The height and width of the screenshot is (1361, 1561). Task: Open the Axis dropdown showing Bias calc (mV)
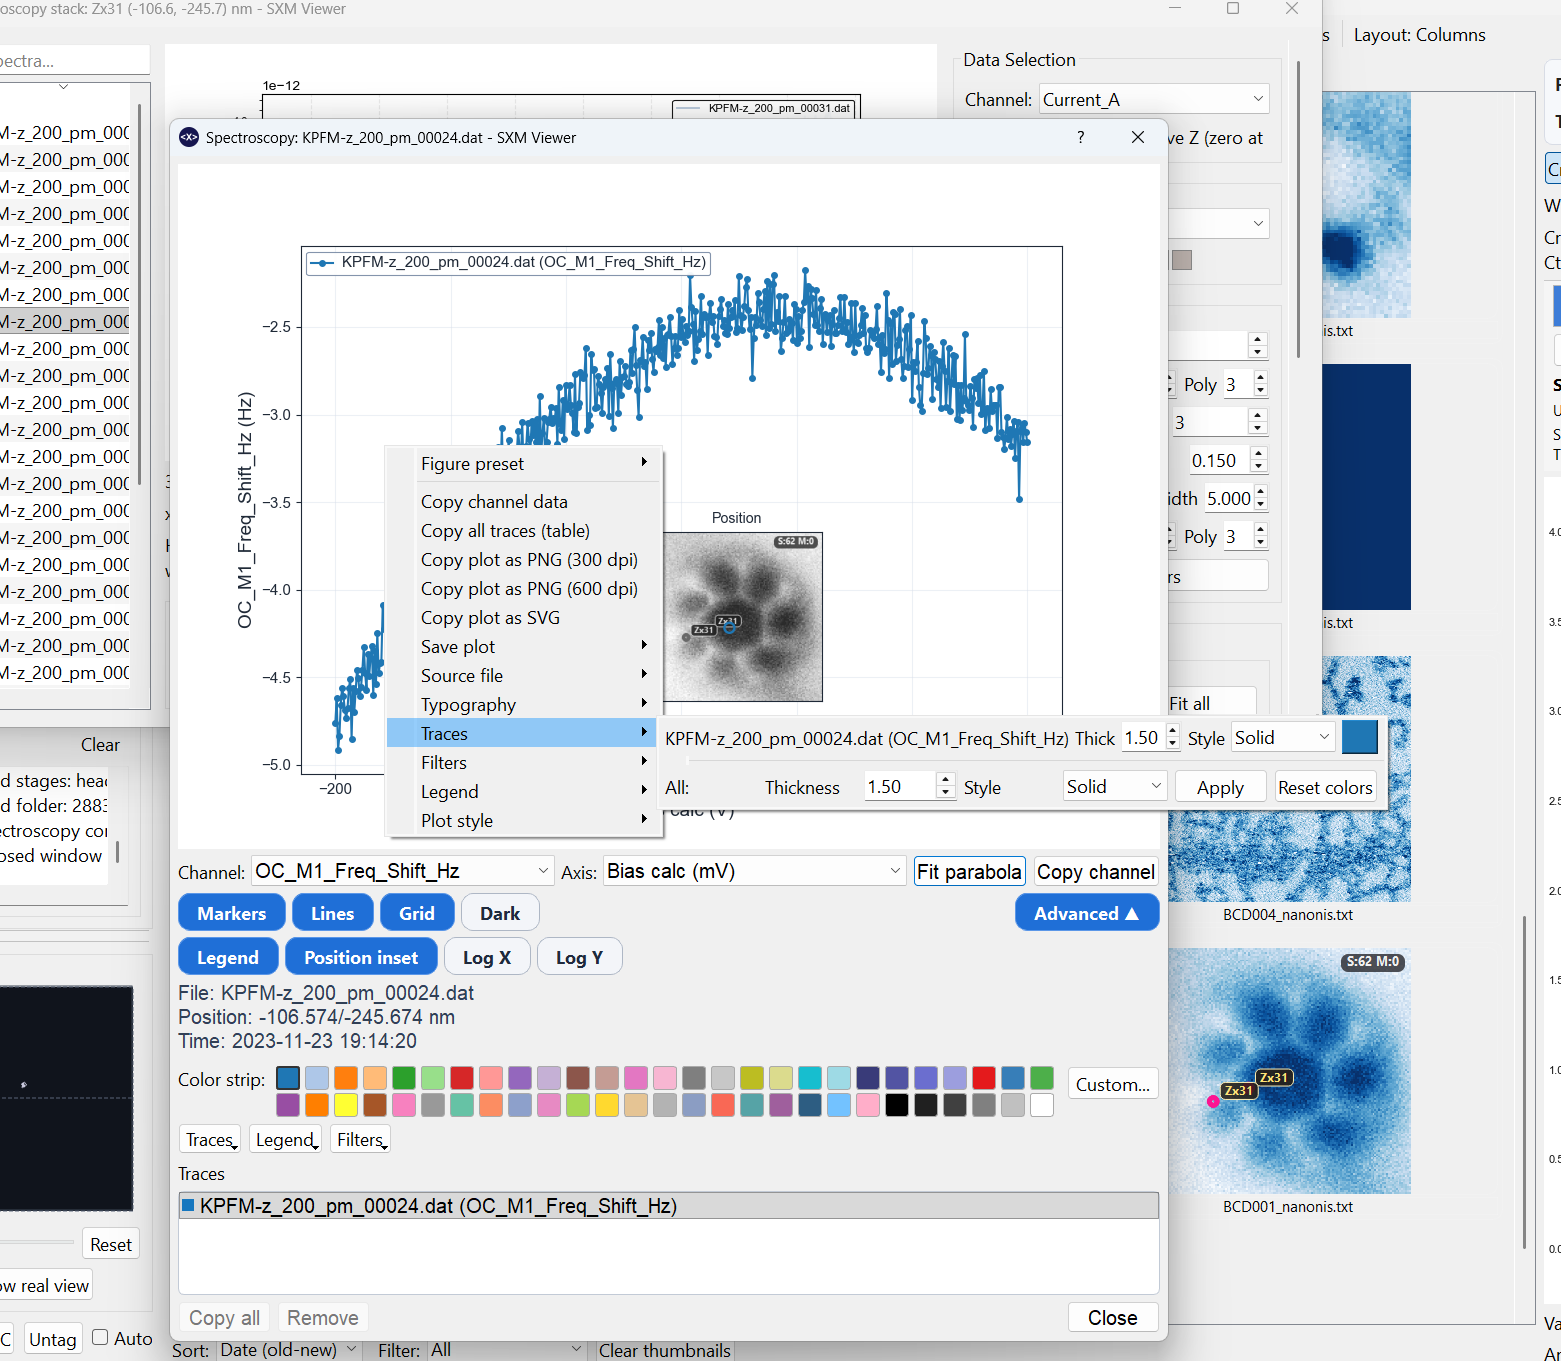coord(754,871)
